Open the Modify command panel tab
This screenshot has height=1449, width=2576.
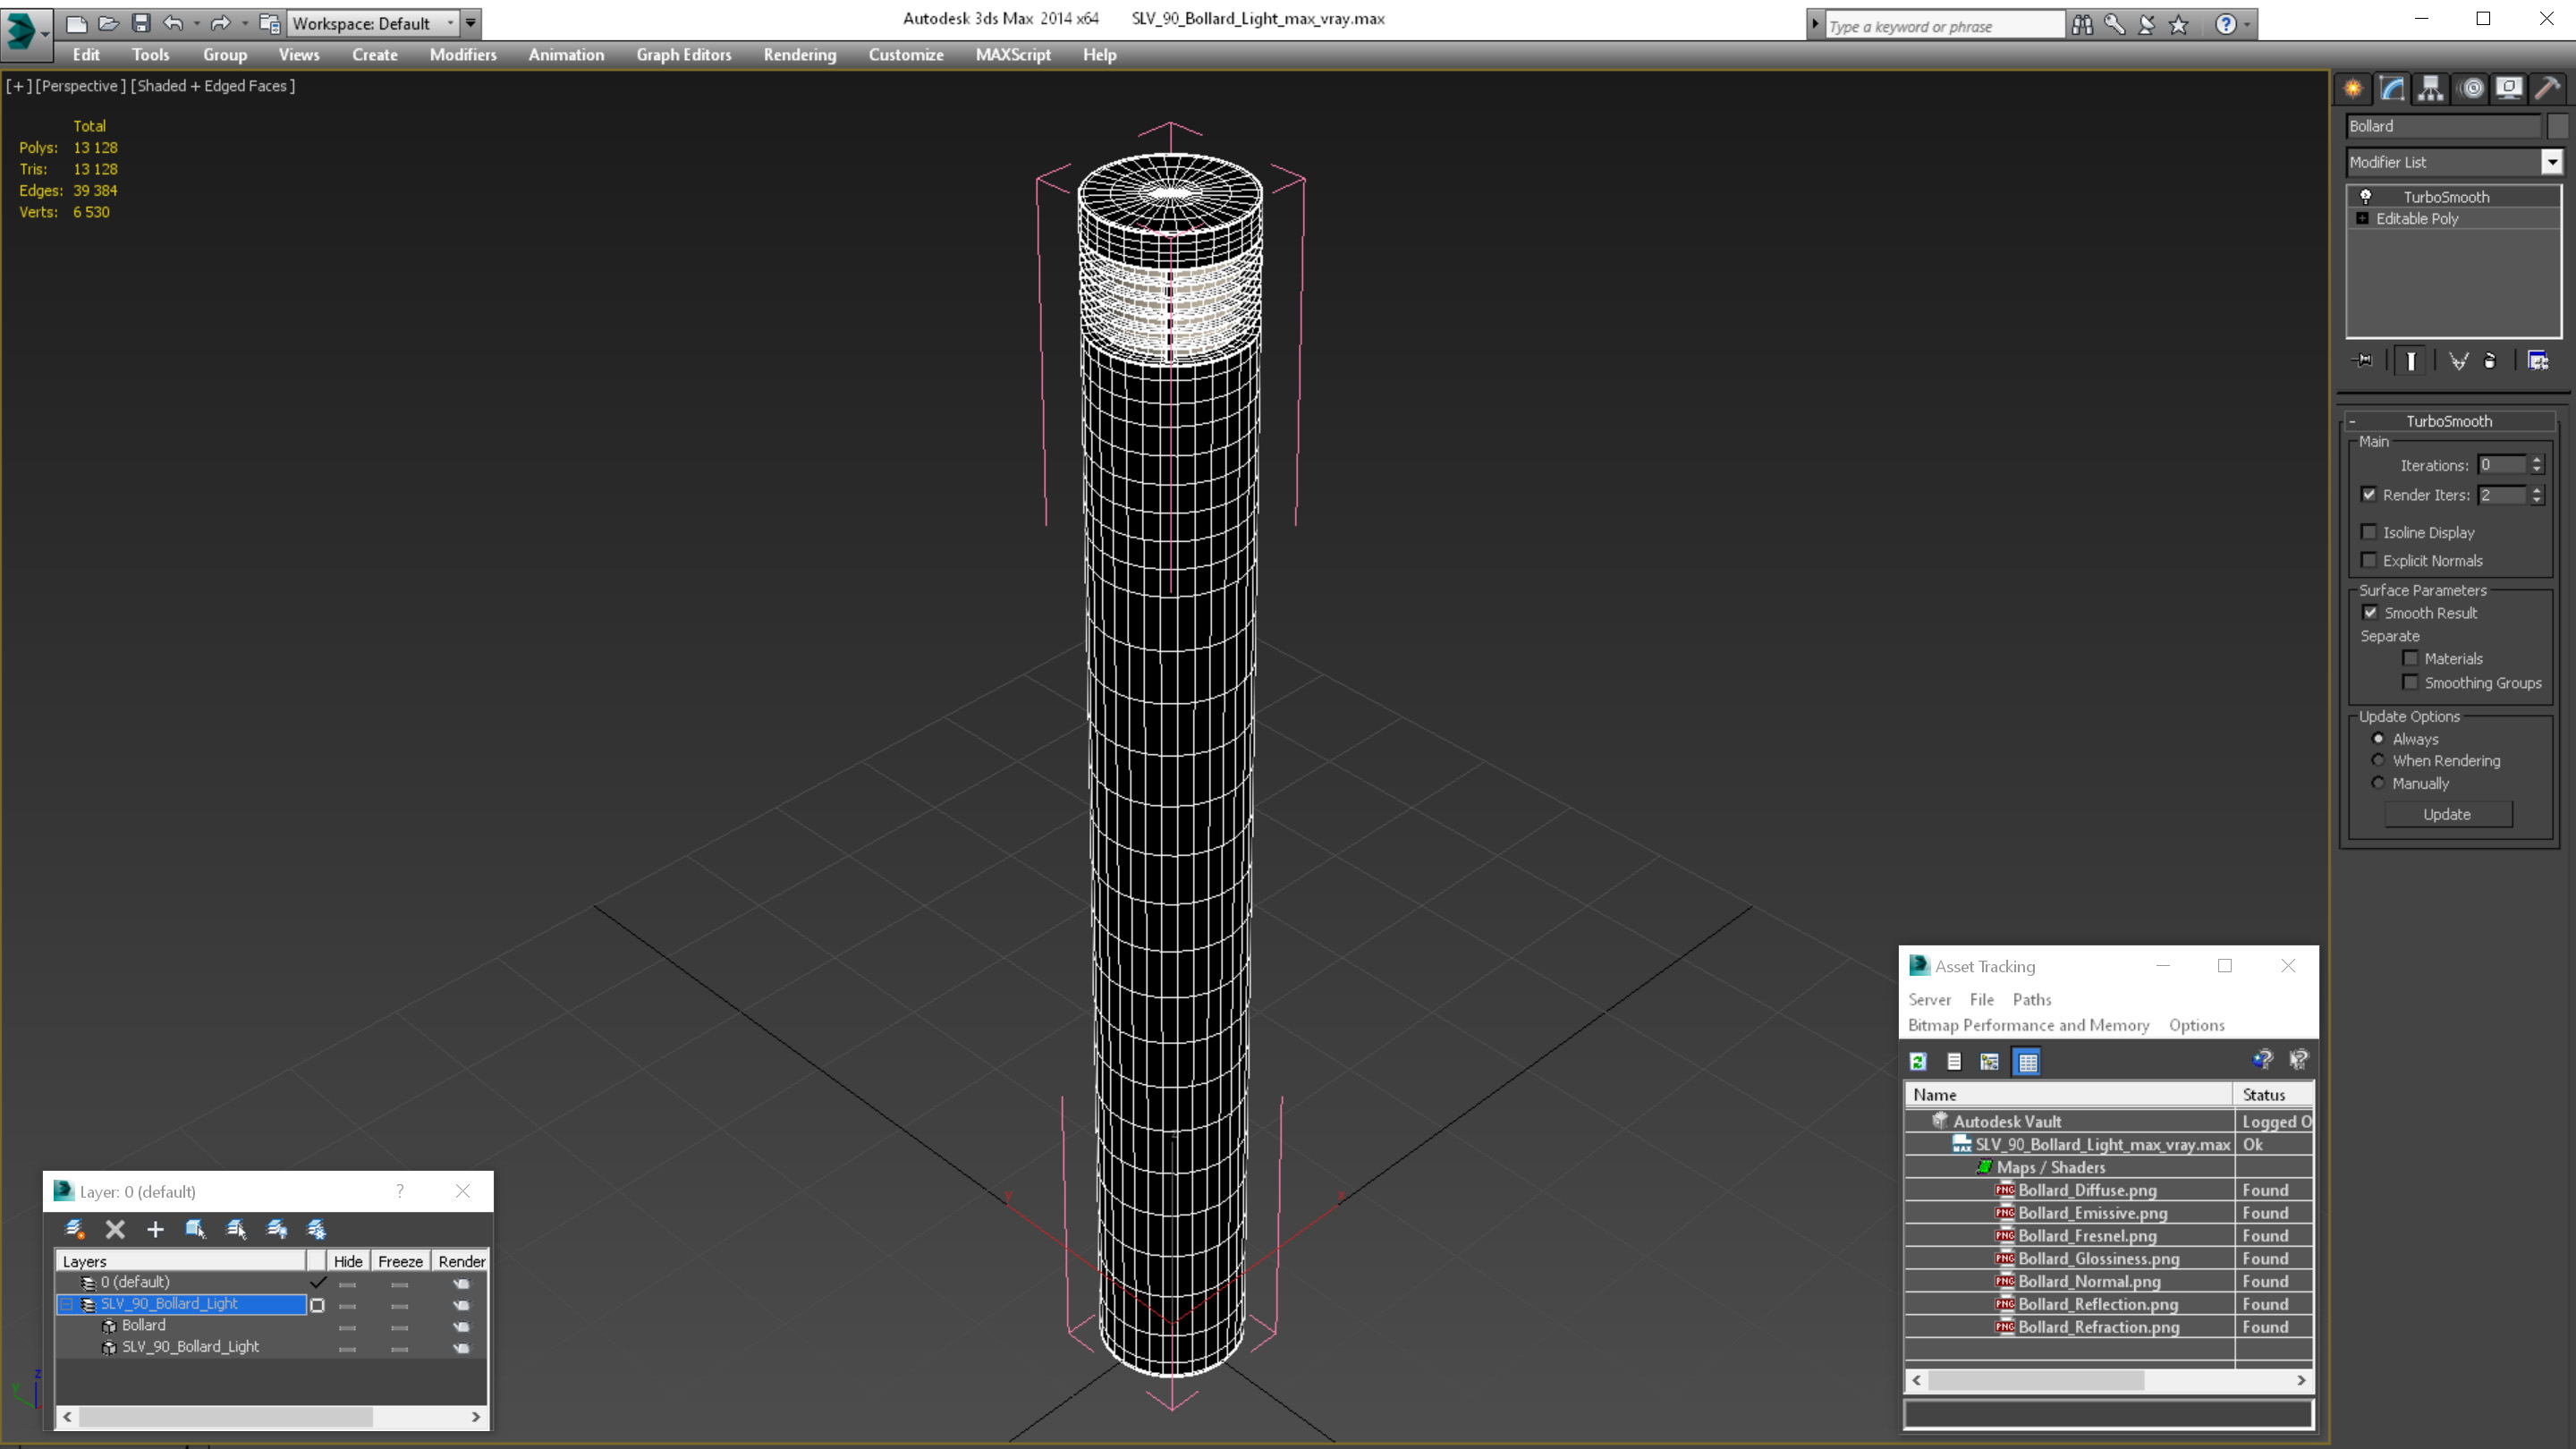[2392, 88]
